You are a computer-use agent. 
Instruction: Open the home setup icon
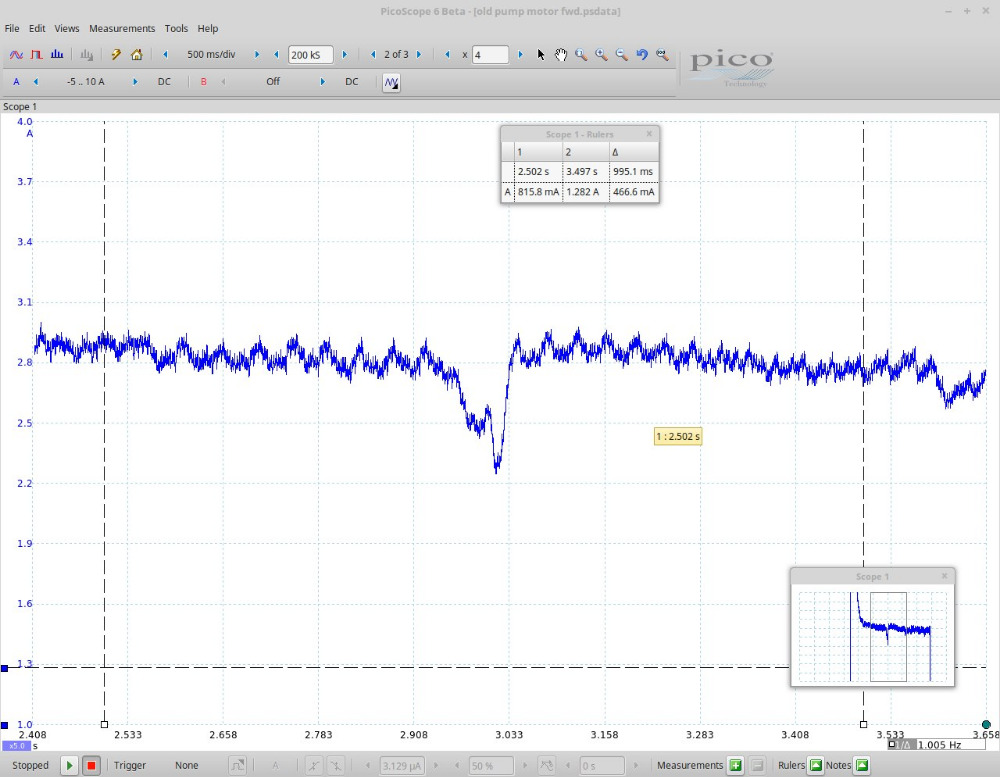137,54
